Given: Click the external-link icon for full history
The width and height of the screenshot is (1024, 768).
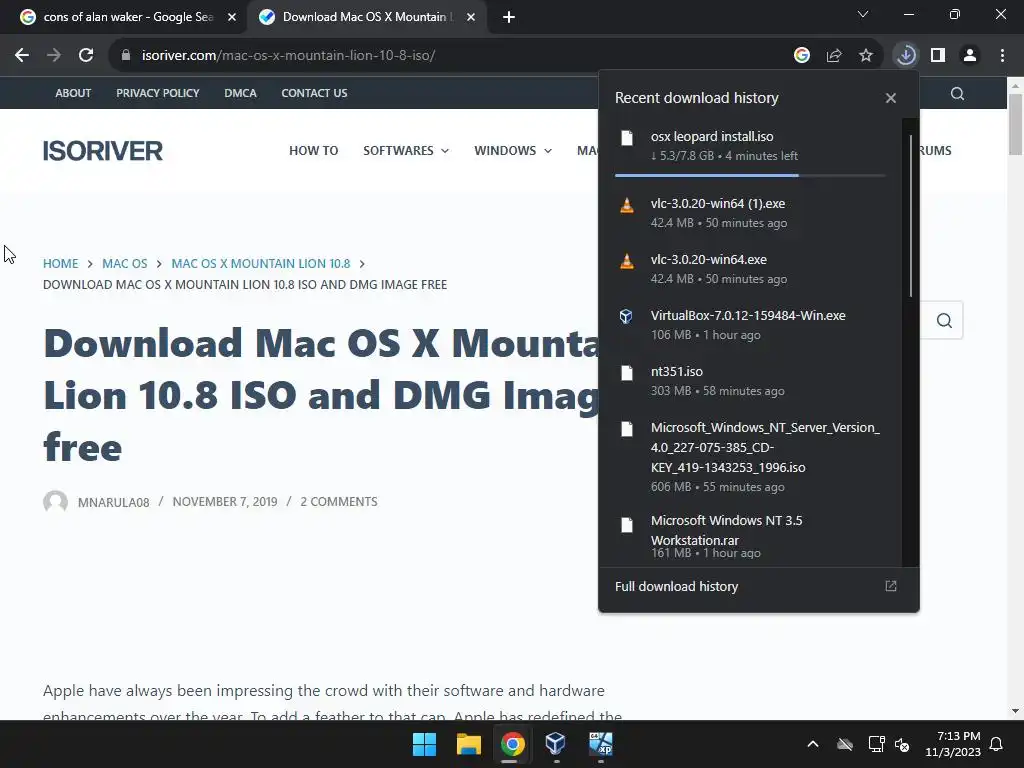Looking at the screenshot, I should tap(891, 586).
